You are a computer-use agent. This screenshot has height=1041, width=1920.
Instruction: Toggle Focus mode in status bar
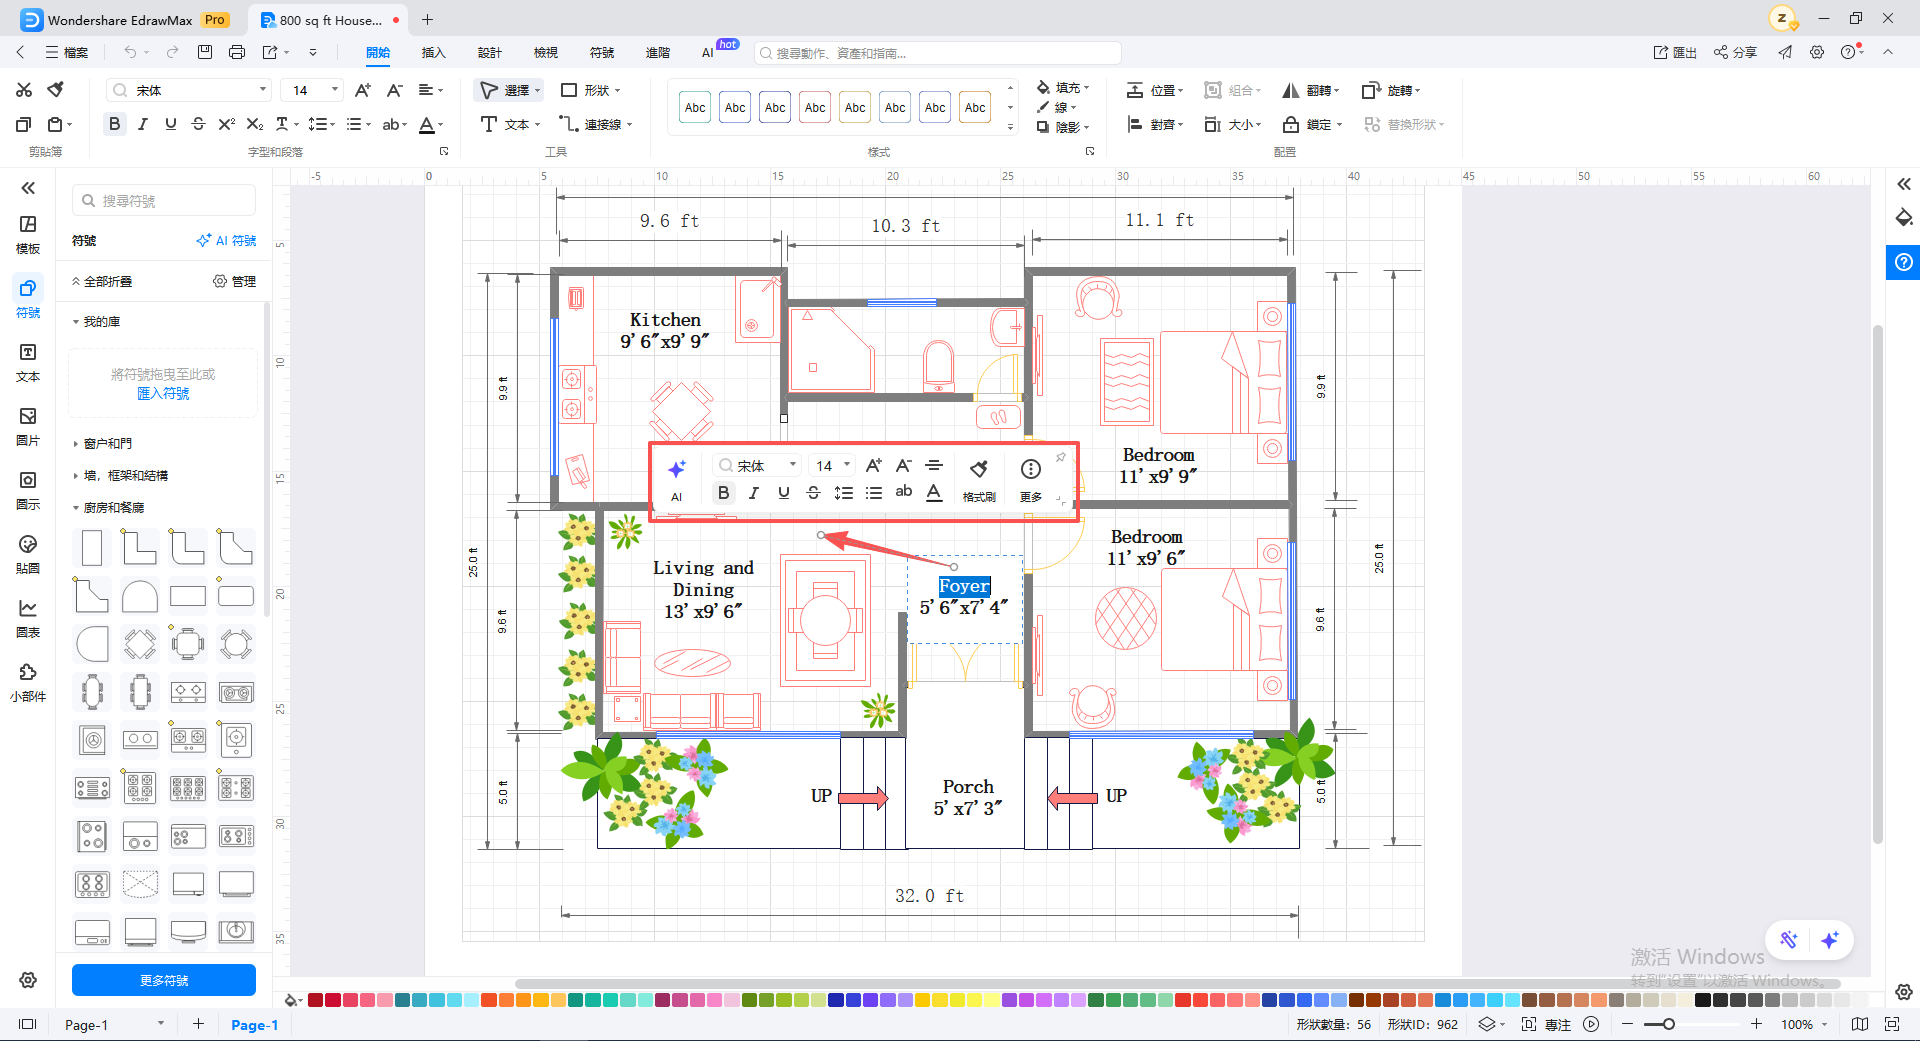tap(1548, 1024)
